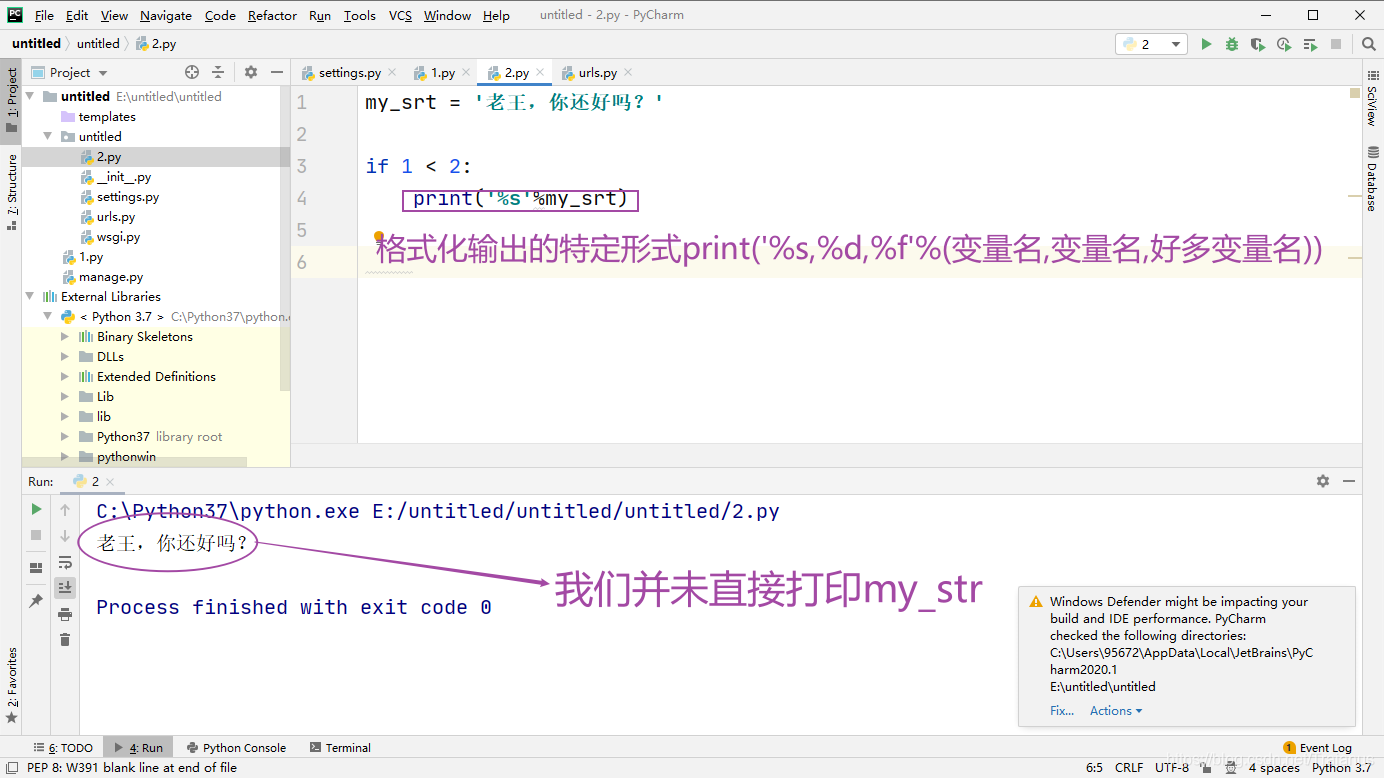Open the concurrency diagram run icon

[1310, 44]
